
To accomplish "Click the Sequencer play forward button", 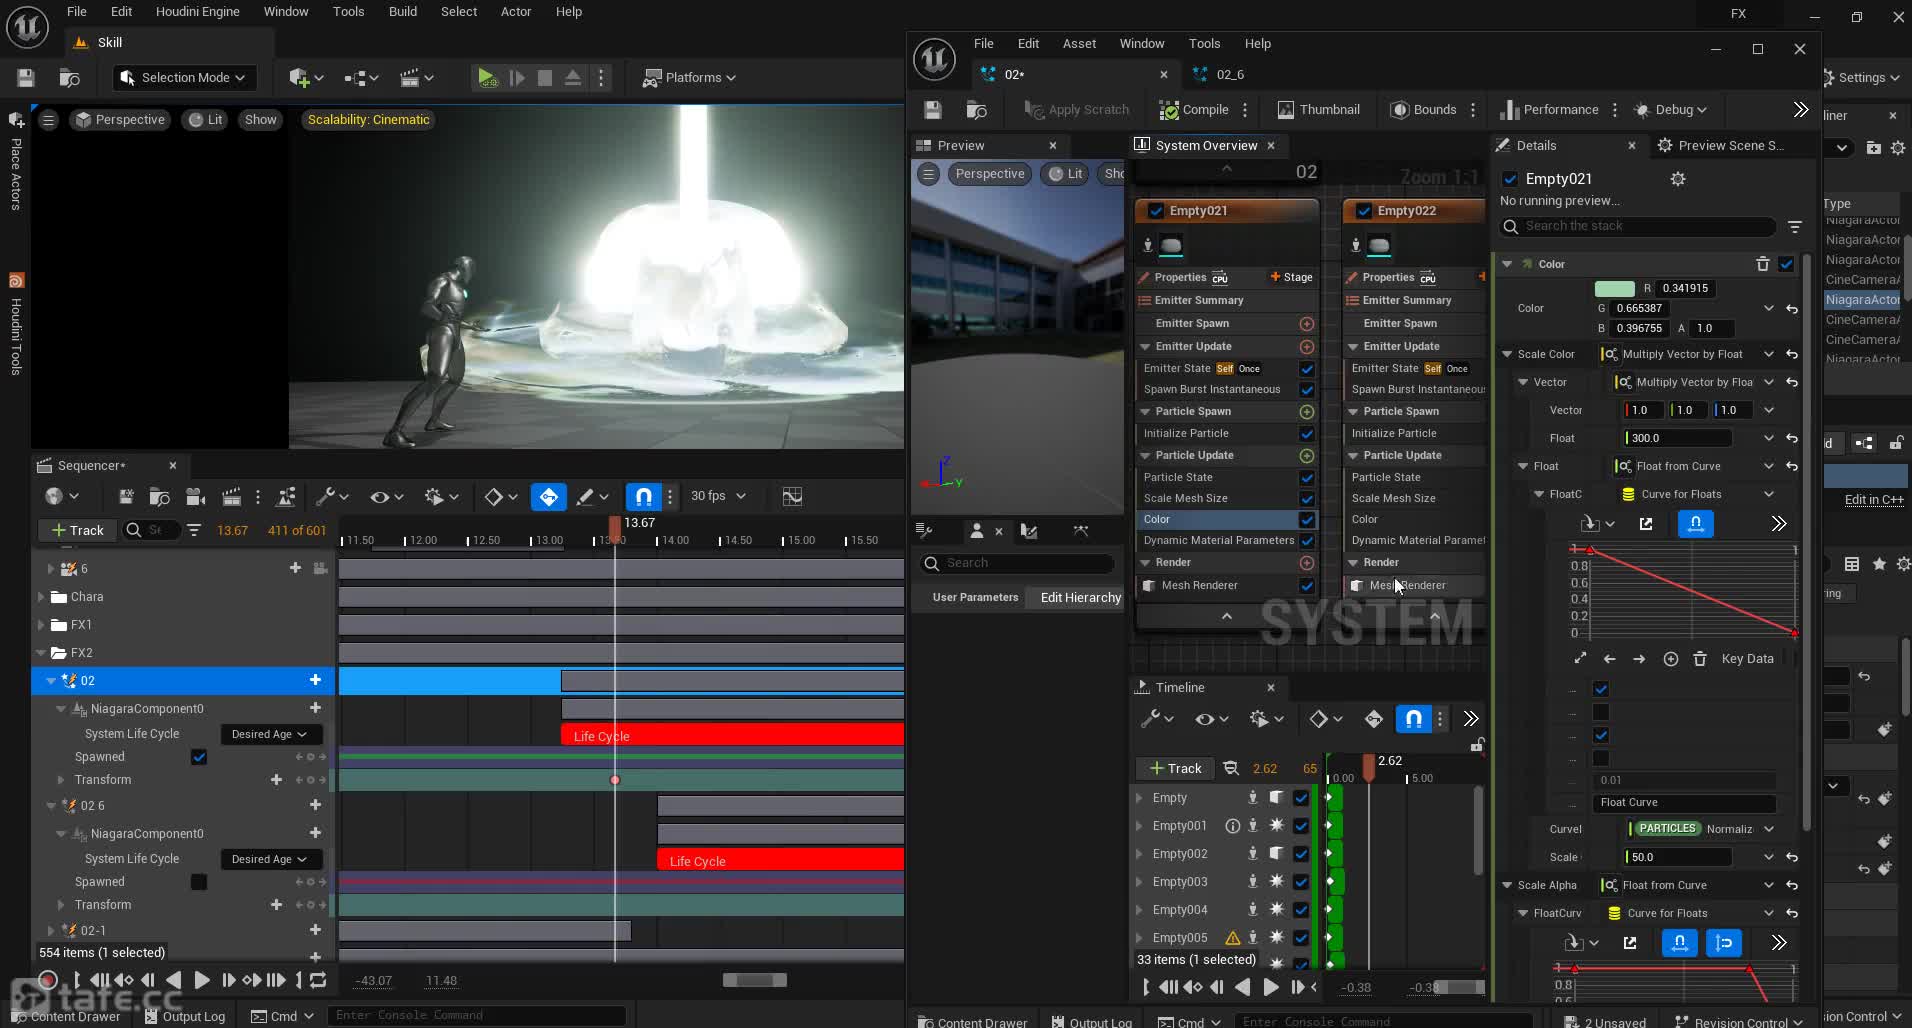I will (201, 981).
